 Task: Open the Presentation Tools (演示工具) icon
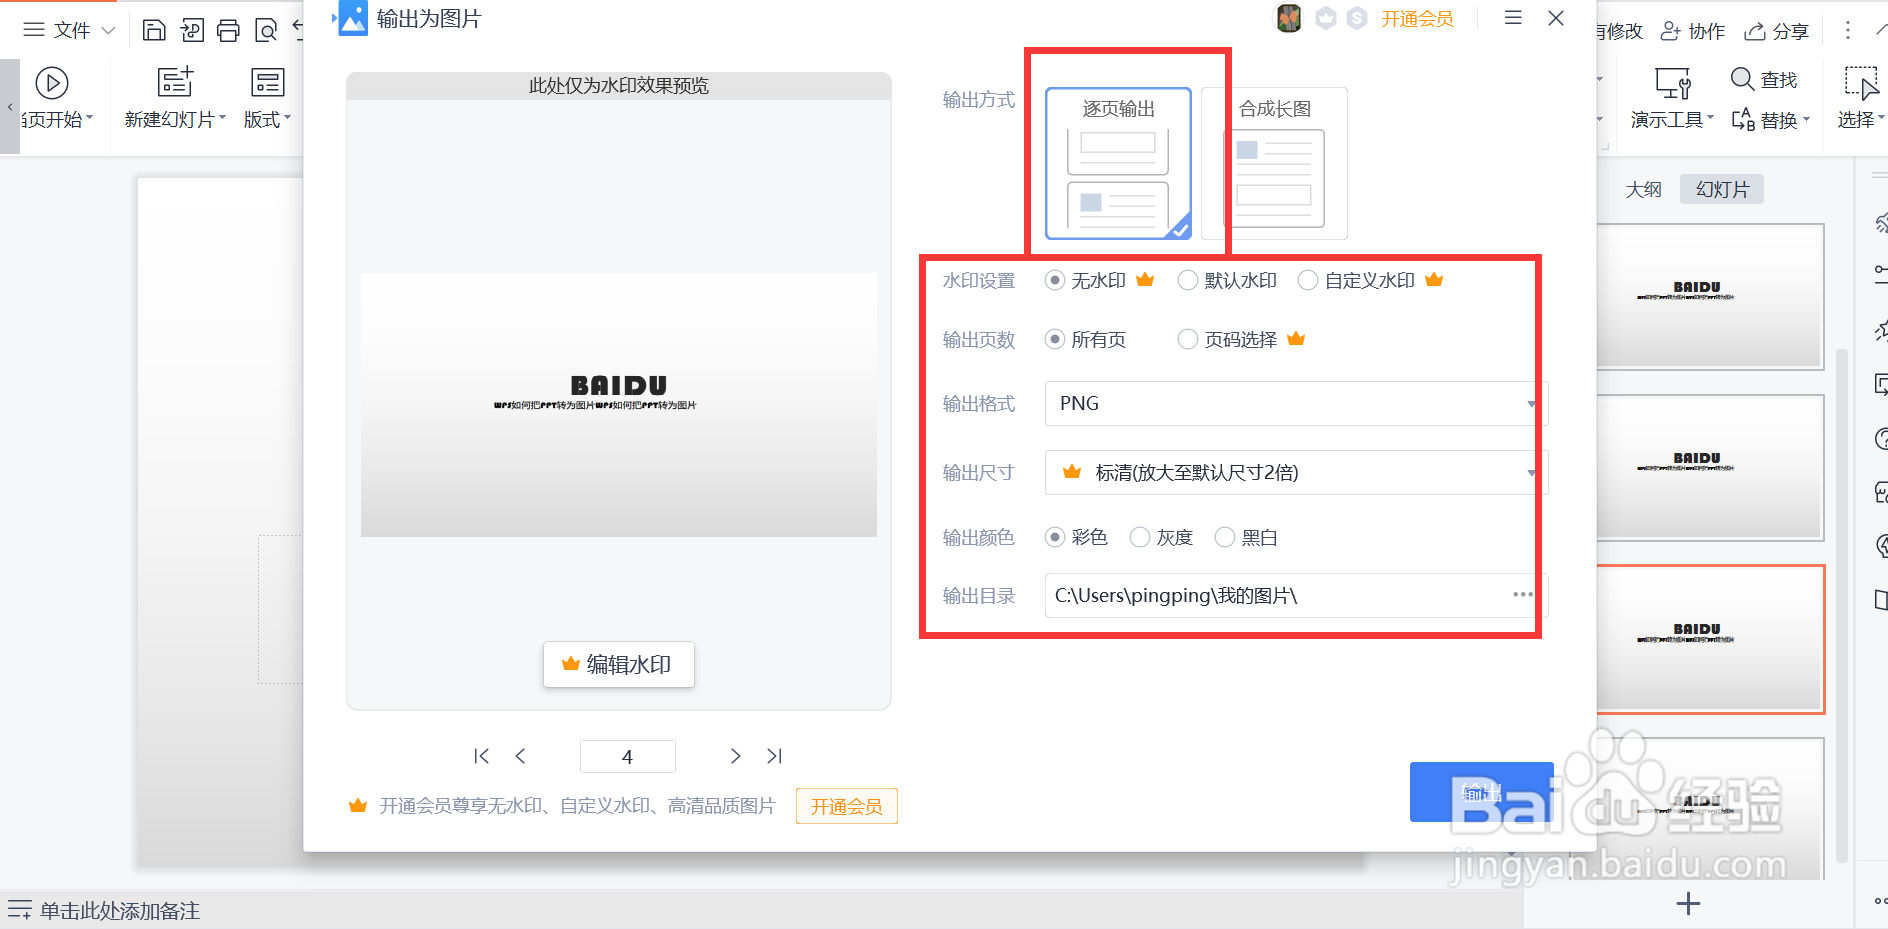pos(1673,82)
